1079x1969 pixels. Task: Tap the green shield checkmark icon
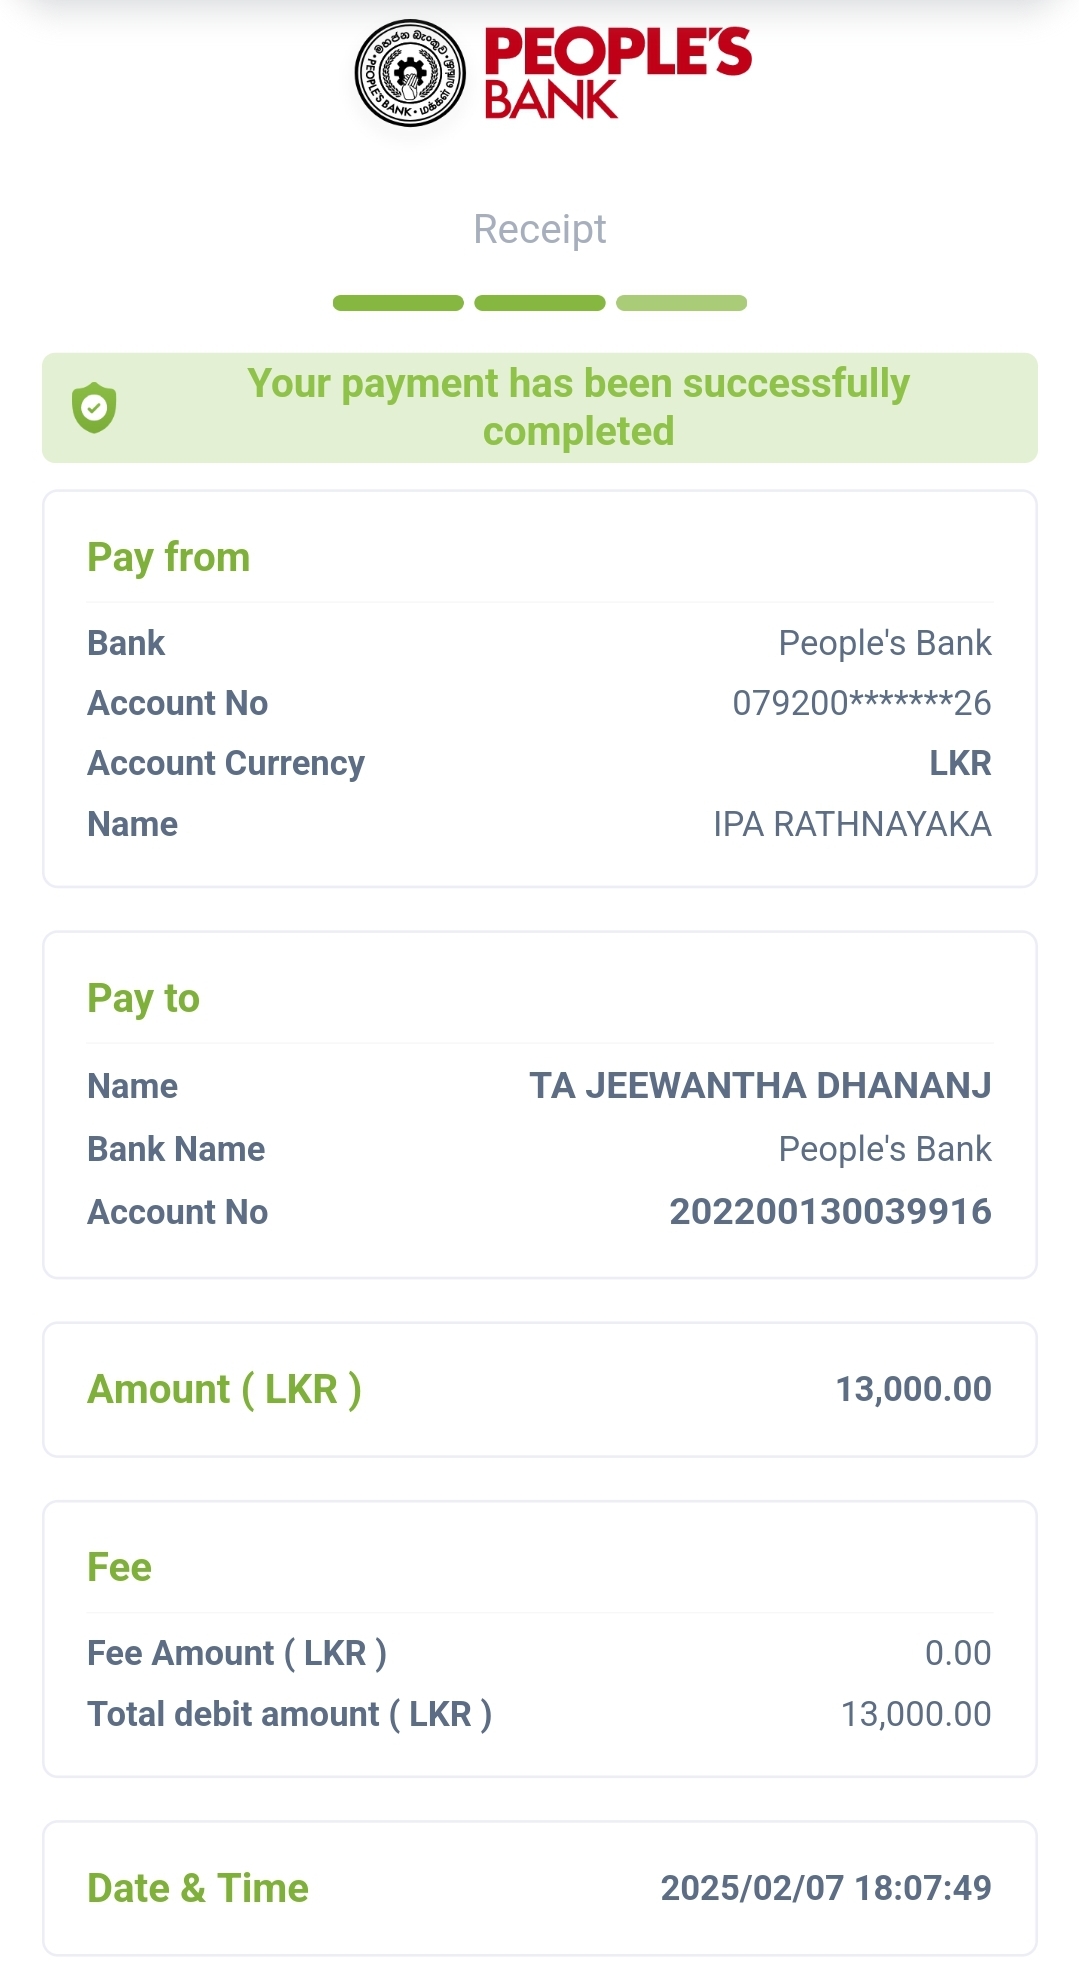[x=94, y=408]
